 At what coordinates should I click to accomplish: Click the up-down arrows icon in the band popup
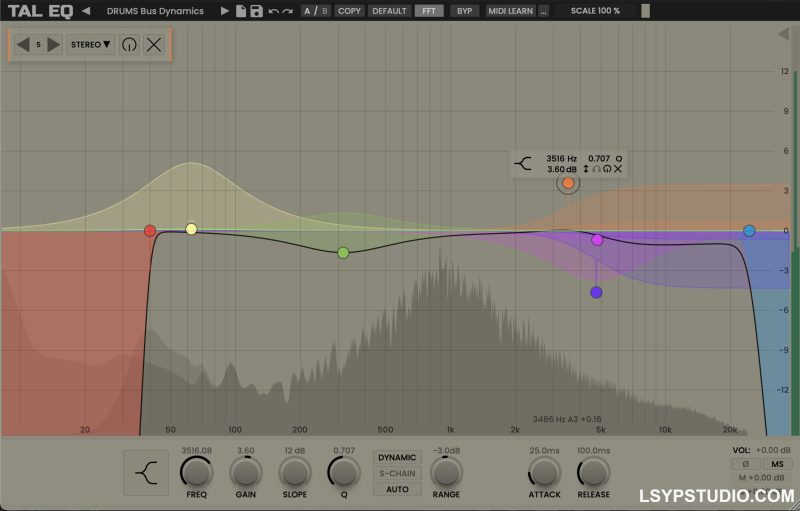point(586,169)
